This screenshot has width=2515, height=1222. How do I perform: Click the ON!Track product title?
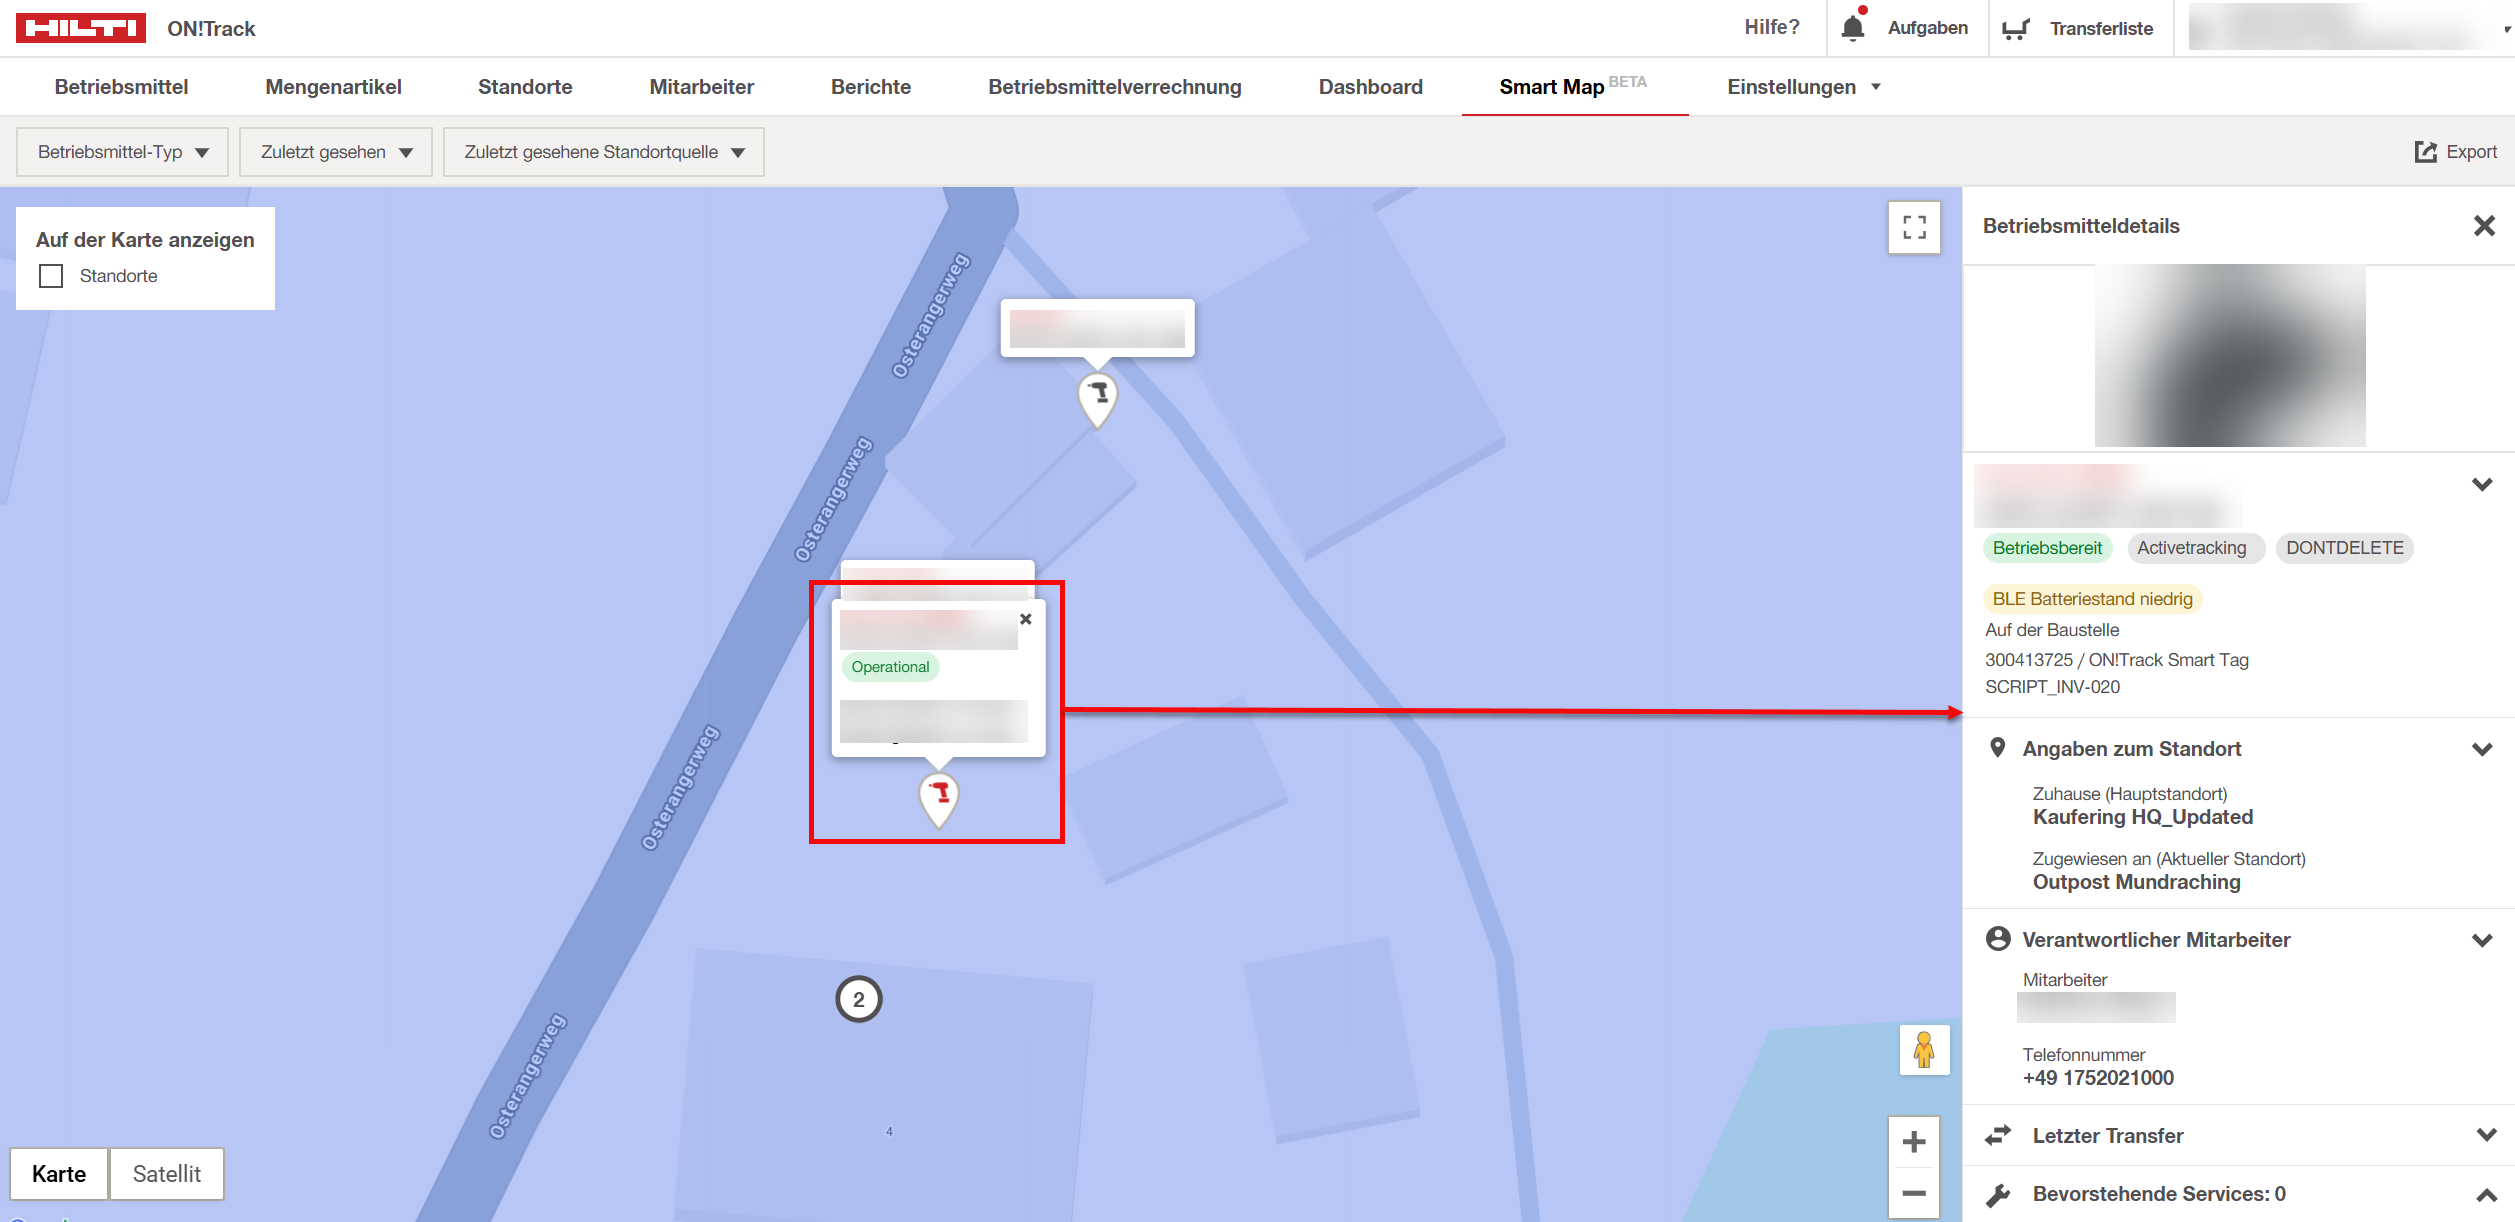click(x=211, y=29)
